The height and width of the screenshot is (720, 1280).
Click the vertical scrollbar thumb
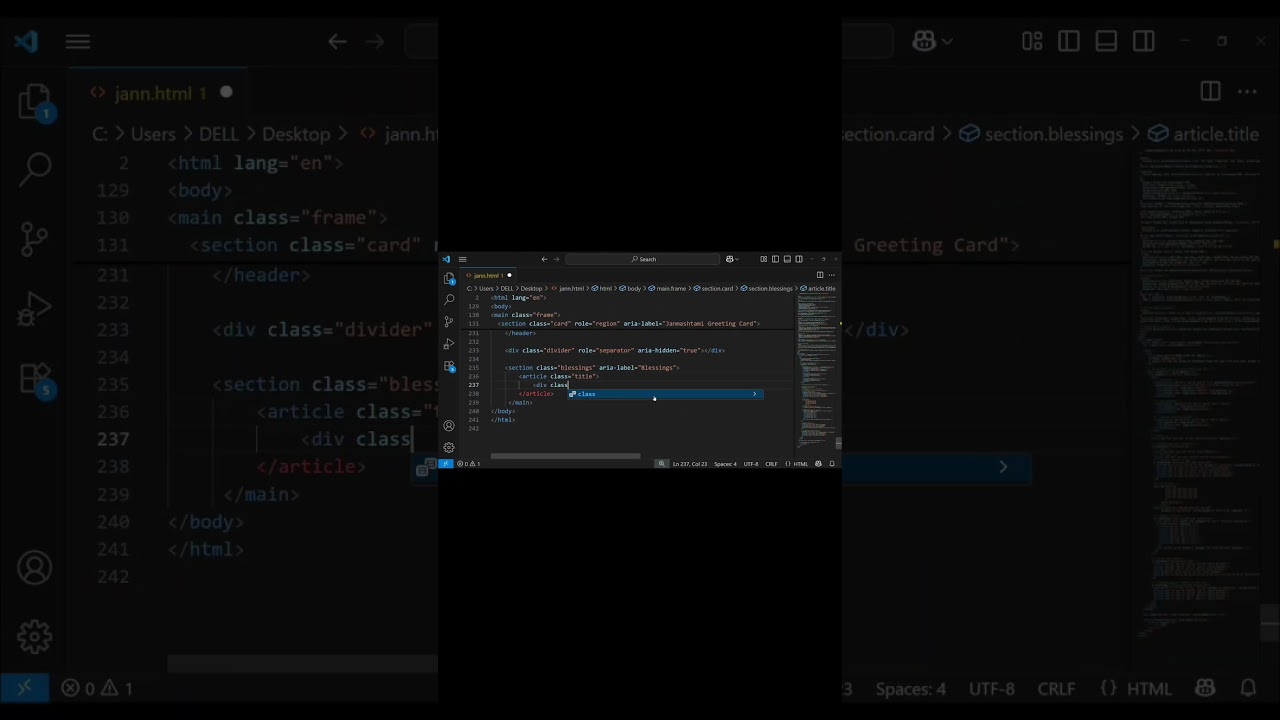(x=837, y=443)
